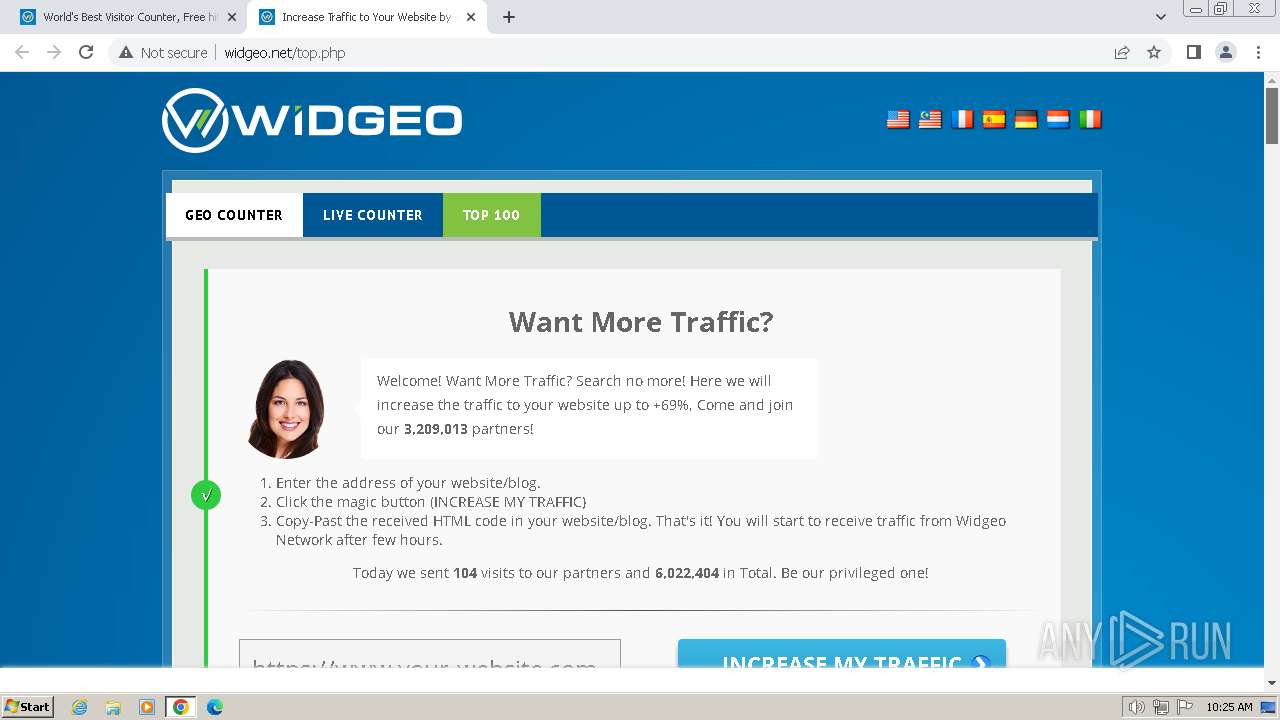
Task: Click the green checkmark circle icon
Action: tap(206, 495)
